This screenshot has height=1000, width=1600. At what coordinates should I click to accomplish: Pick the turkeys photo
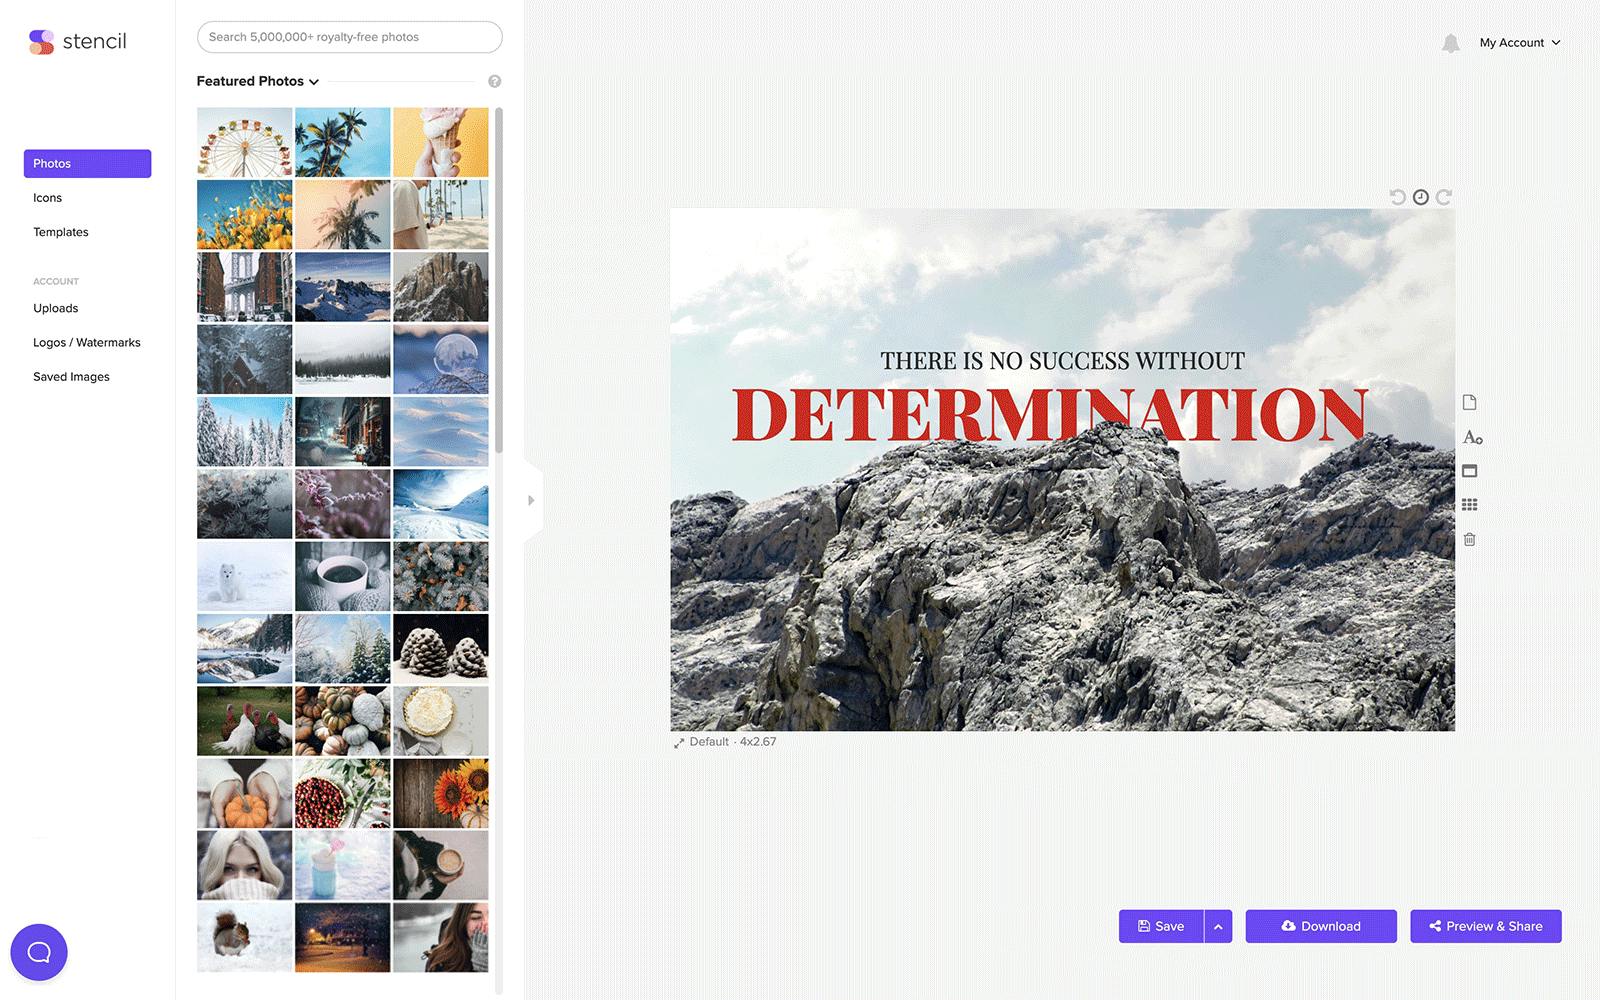(x=245, y=721)
